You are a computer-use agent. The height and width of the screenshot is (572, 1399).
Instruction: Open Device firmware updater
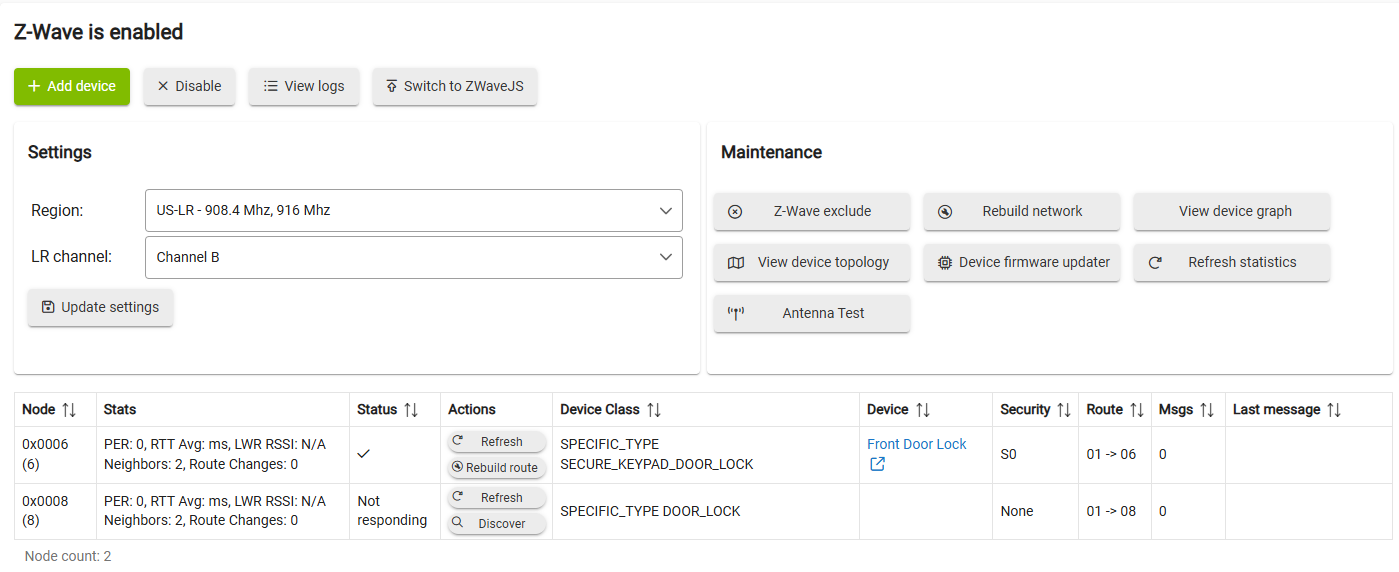click(1022, 262)
